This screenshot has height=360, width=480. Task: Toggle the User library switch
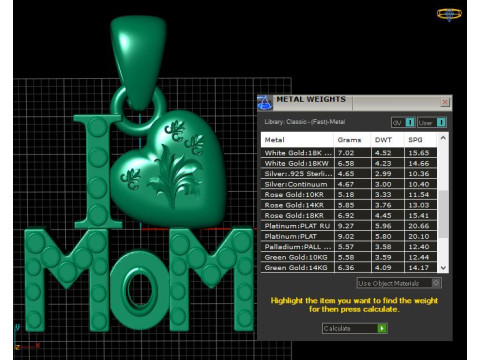[x=432, y=122]
